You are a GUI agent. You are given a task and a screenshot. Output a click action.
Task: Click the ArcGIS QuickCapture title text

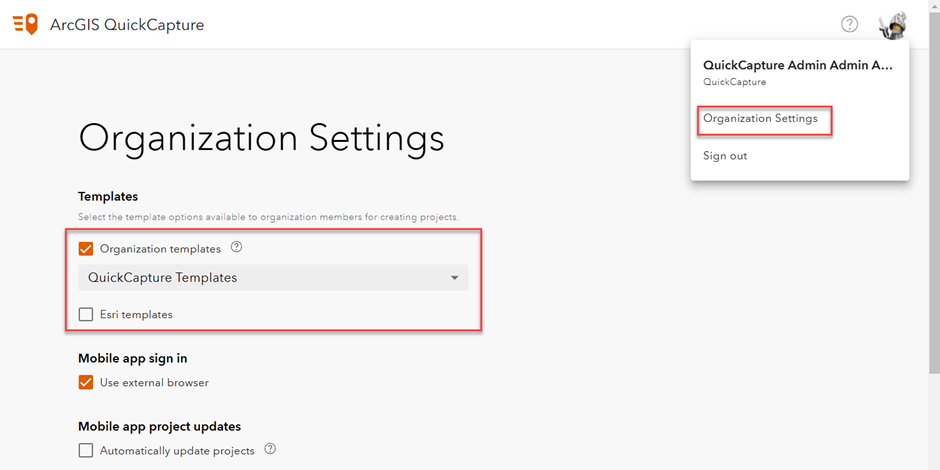pyautogui.click(x=127, y=25)
